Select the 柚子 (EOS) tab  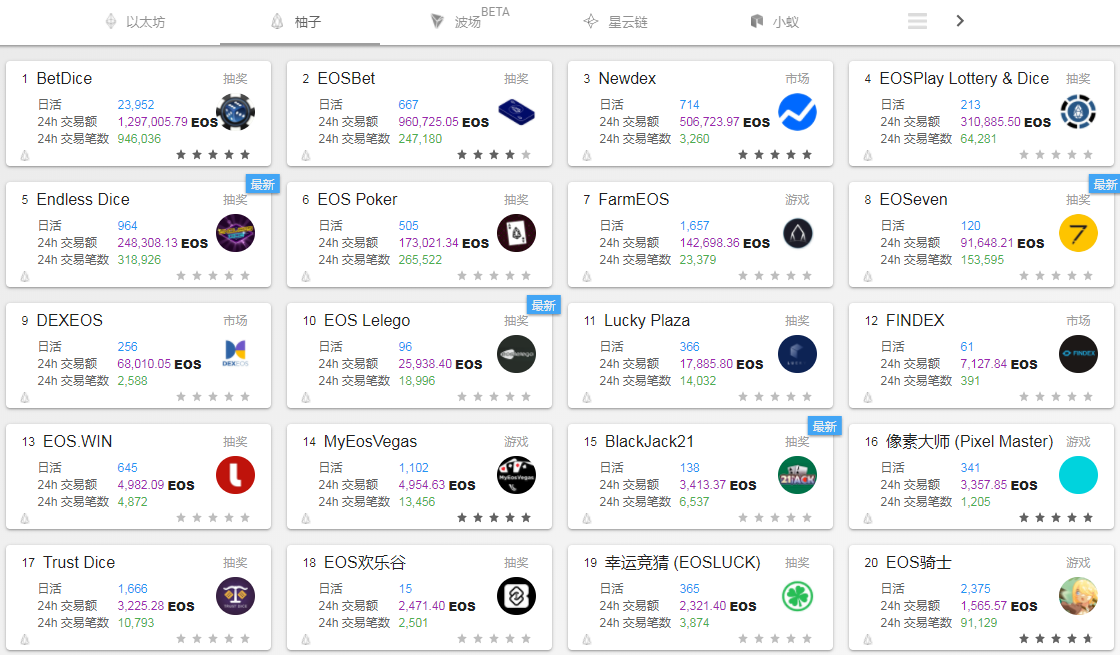(x=296, y=22)
